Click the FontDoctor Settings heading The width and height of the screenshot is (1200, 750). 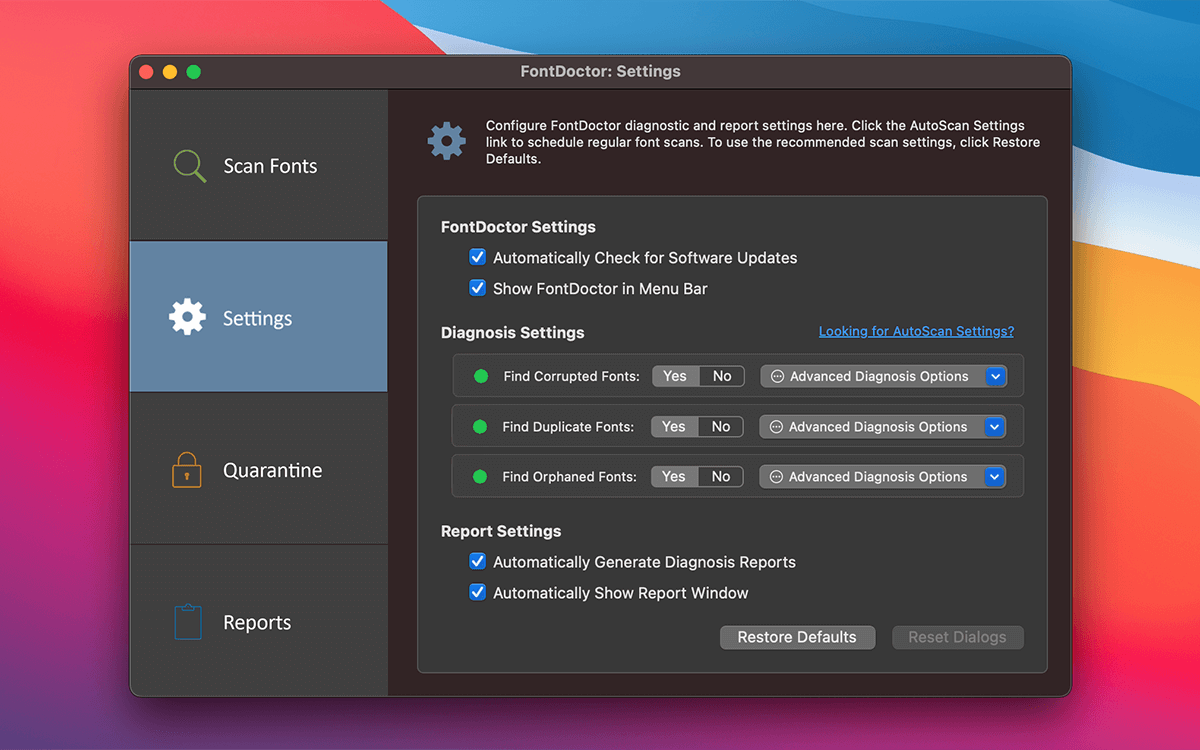click(518, 227)
